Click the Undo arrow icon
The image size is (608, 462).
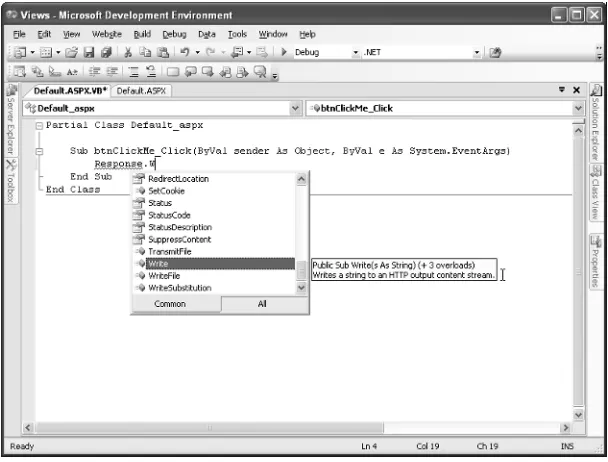click(185, 52)
